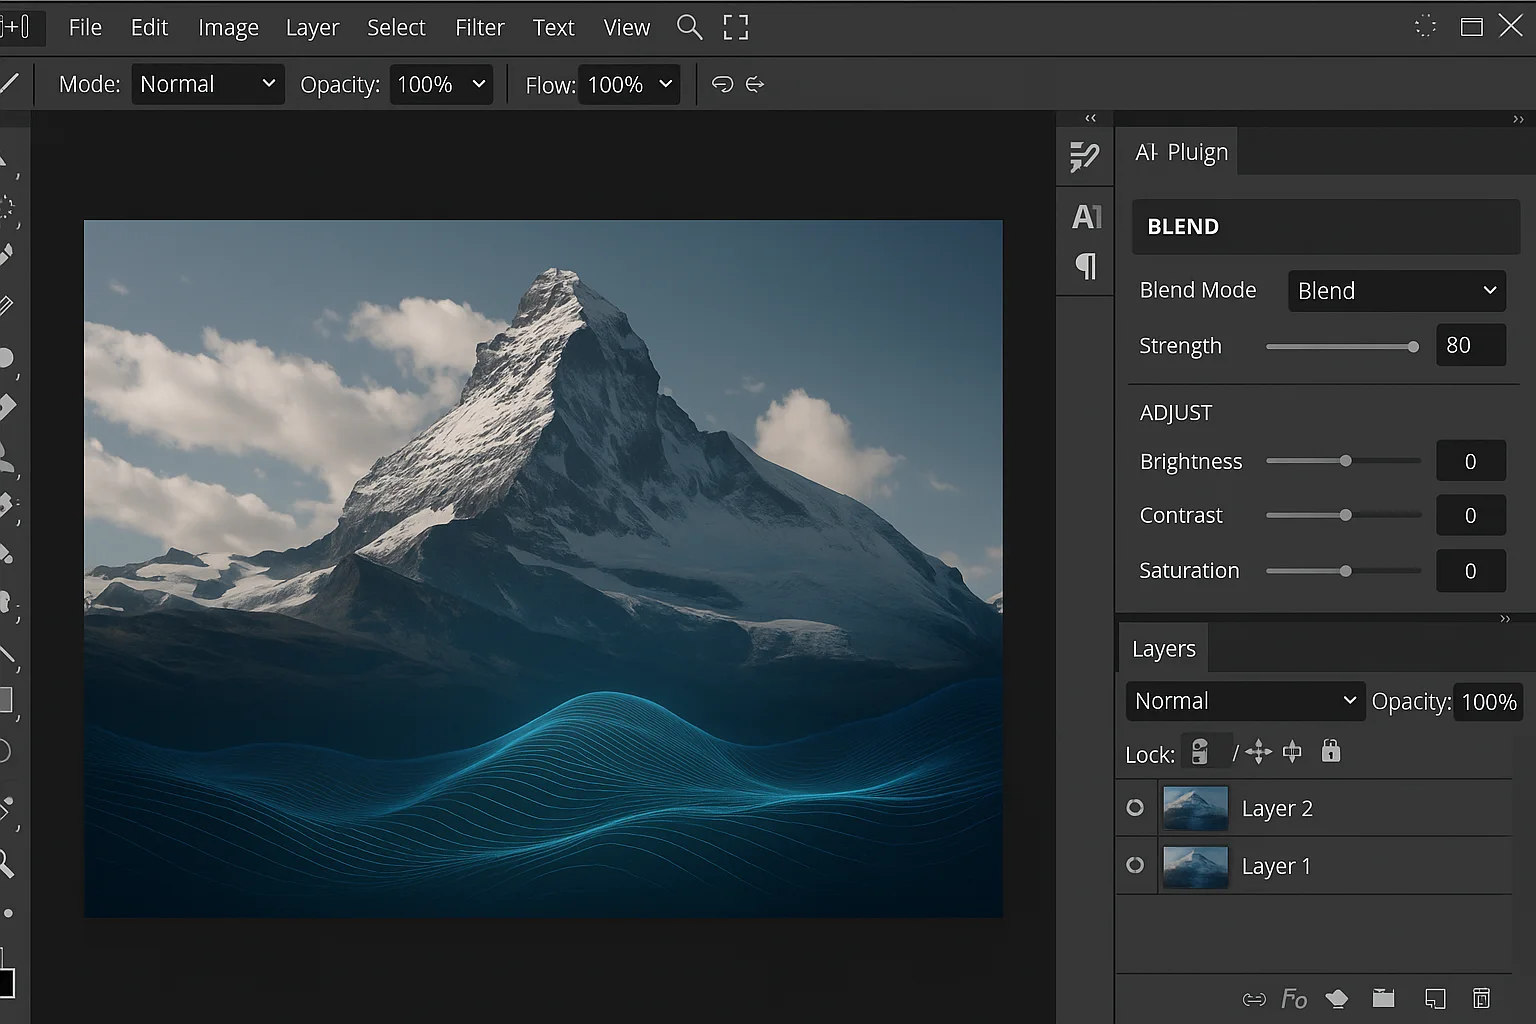Toggle visibility of Layer 1
The height and width of the screenshot is (1024, 1536).
click(x=1135, y=865)
